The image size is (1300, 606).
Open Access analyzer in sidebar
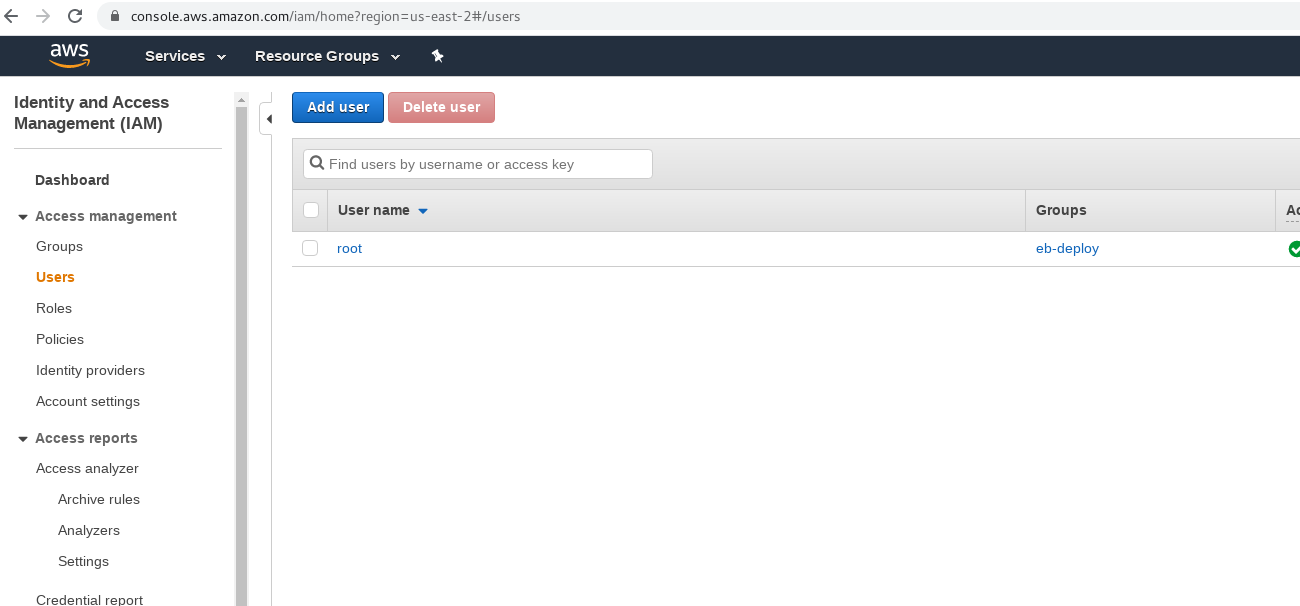point(87,468)
